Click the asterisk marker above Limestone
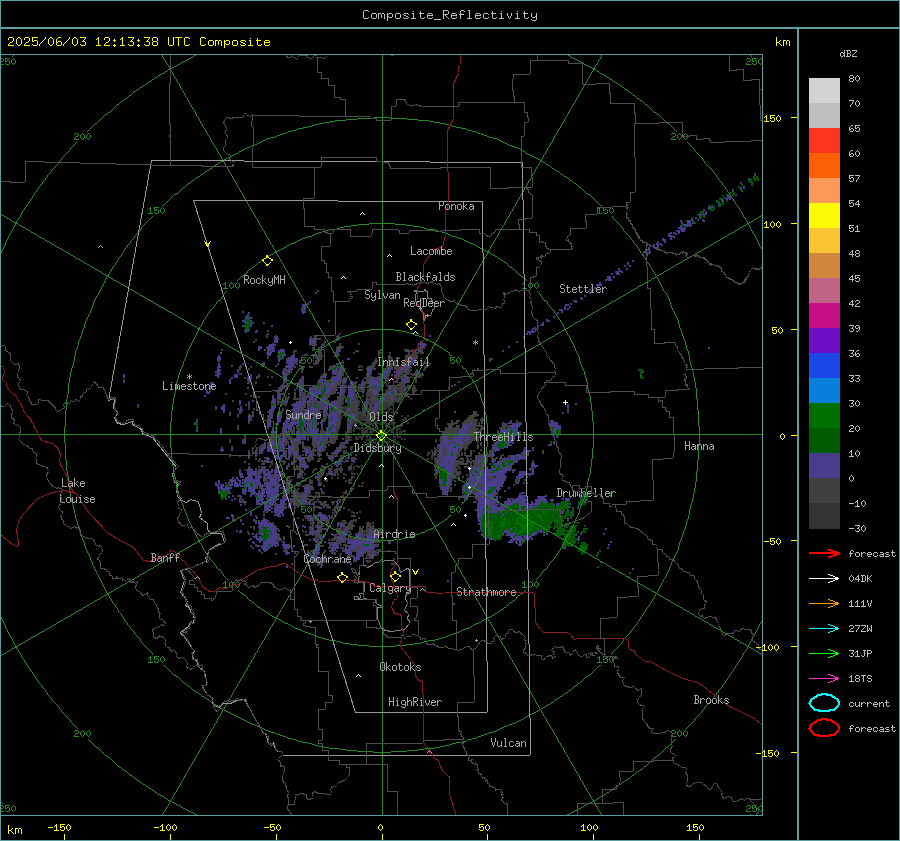 pos(189,377)
